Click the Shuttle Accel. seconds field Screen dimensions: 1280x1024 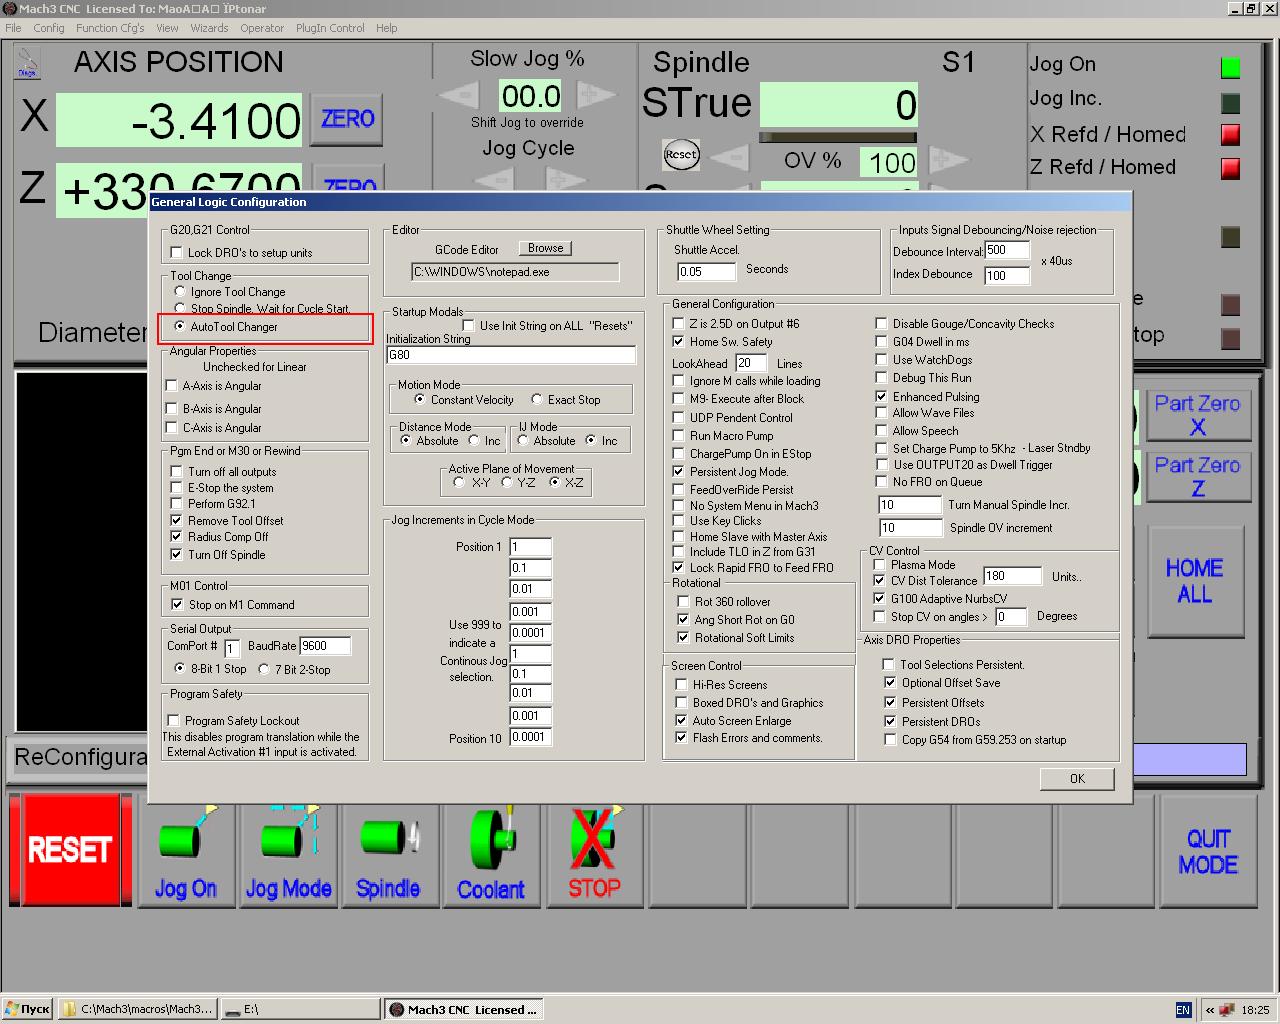tap(706, 271)
